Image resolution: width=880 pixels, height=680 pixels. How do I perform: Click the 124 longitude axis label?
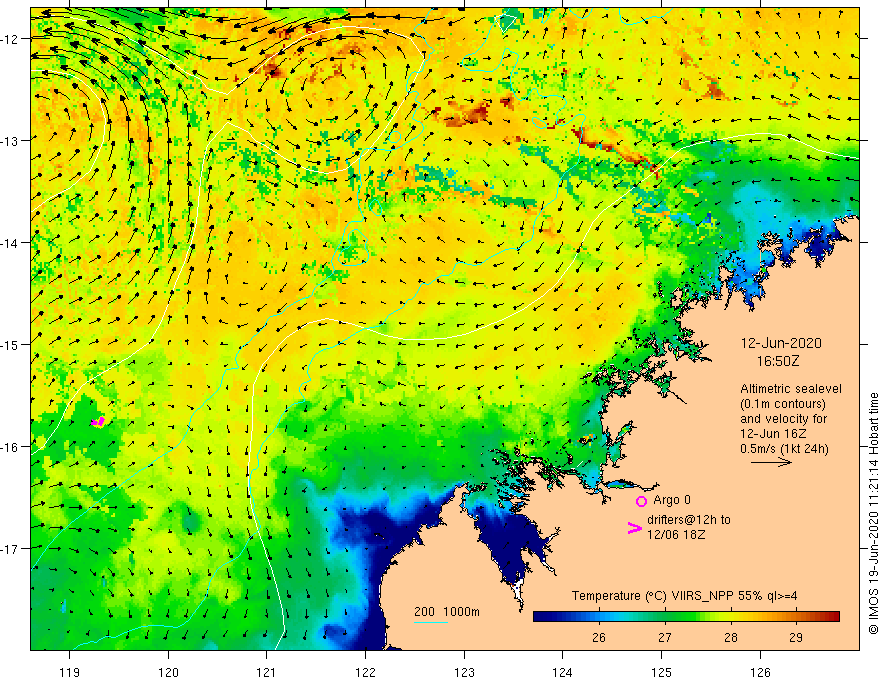pos(563,672)
